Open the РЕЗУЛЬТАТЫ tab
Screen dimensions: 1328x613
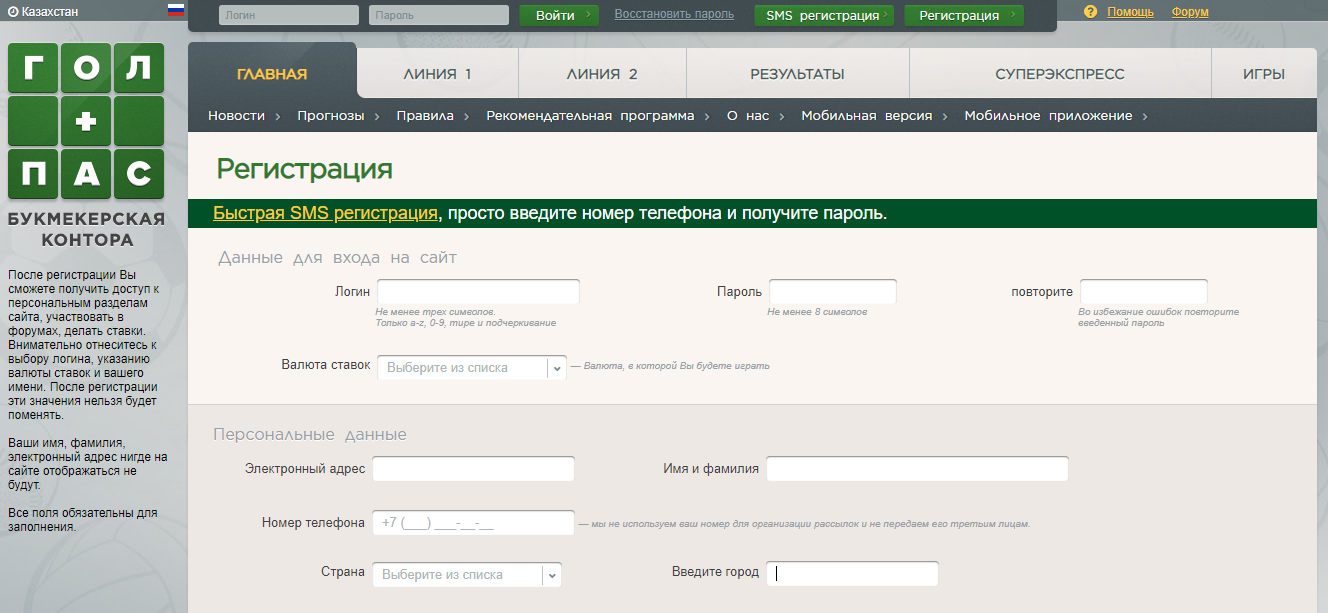click(797, 74)
